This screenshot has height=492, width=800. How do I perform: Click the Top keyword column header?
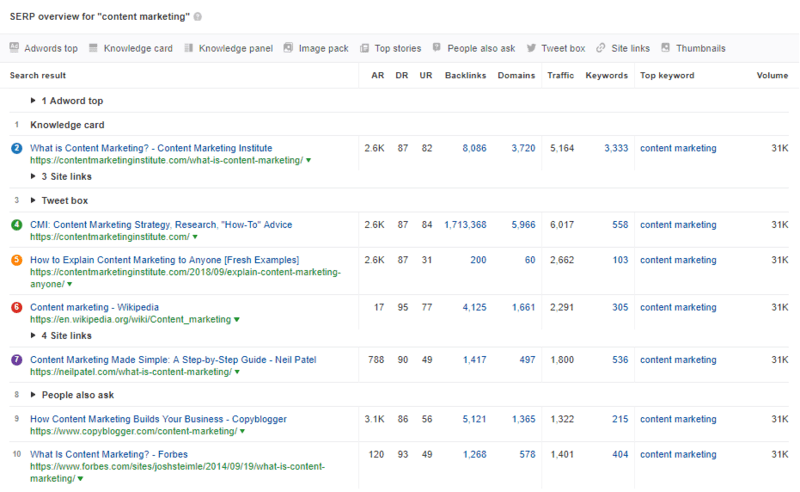click(667, 76)
